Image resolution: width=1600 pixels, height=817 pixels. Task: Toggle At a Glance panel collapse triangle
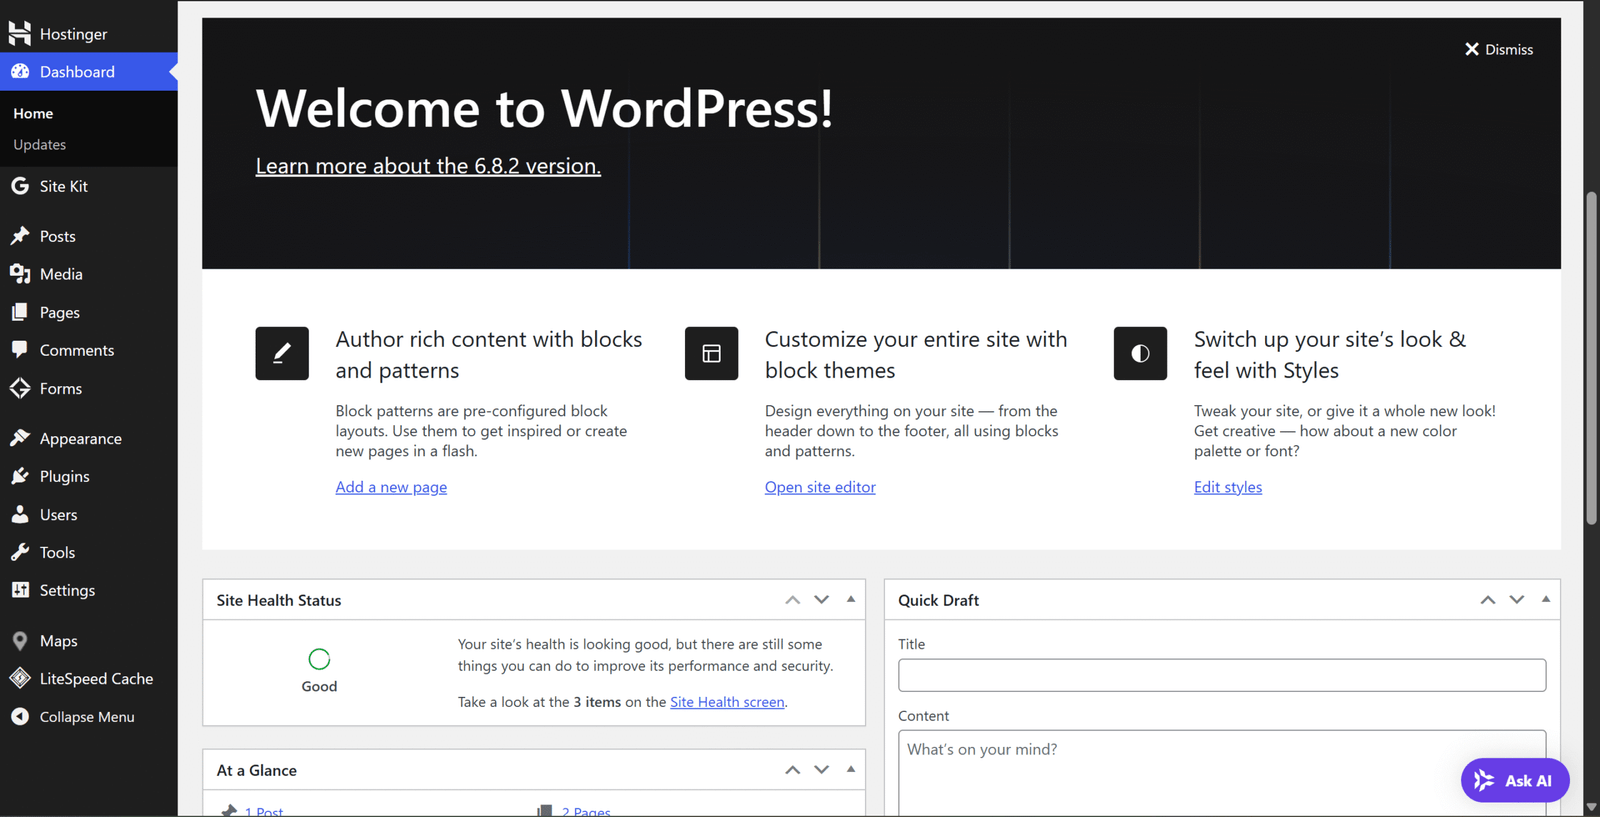(851, 770)
